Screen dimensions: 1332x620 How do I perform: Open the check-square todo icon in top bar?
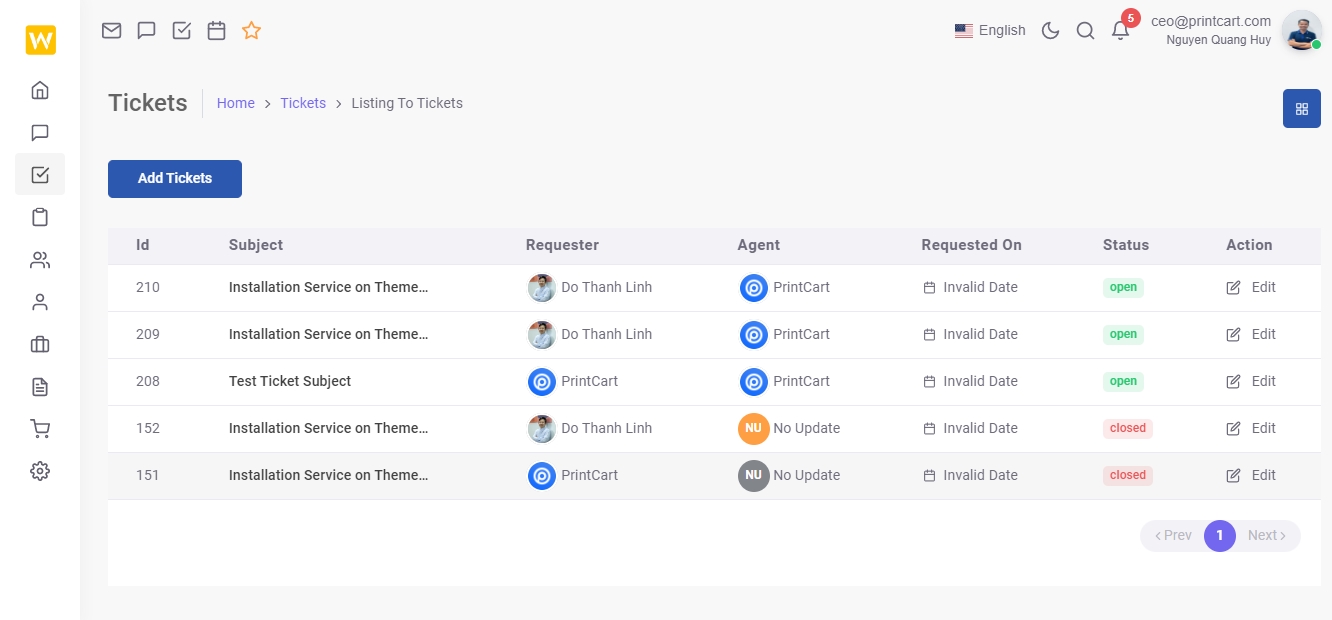click(181, 30)
